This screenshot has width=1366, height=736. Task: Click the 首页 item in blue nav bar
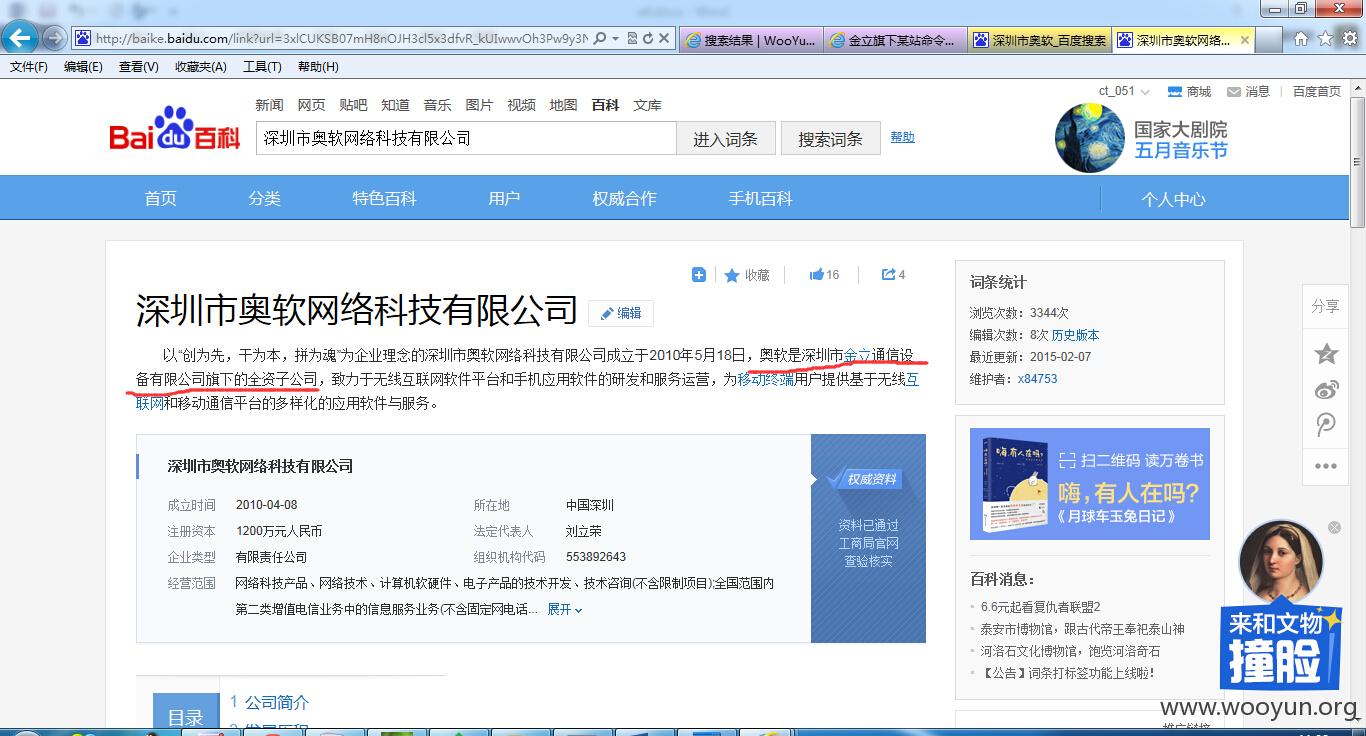click(x=160, y=198)
